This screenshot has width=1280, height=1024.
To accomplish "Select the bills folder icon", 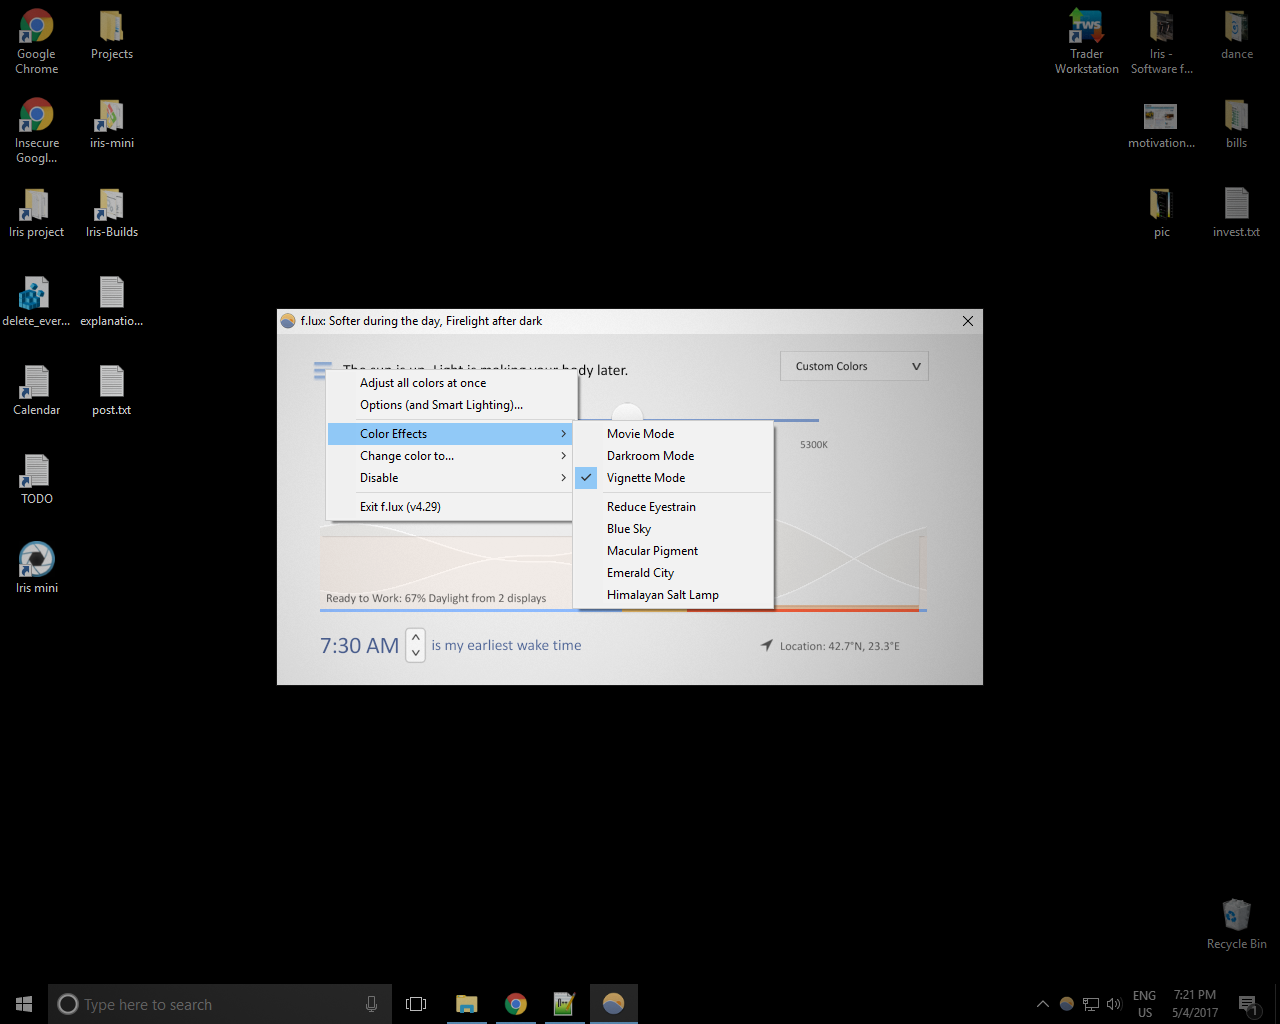I will coord(1237,125).
